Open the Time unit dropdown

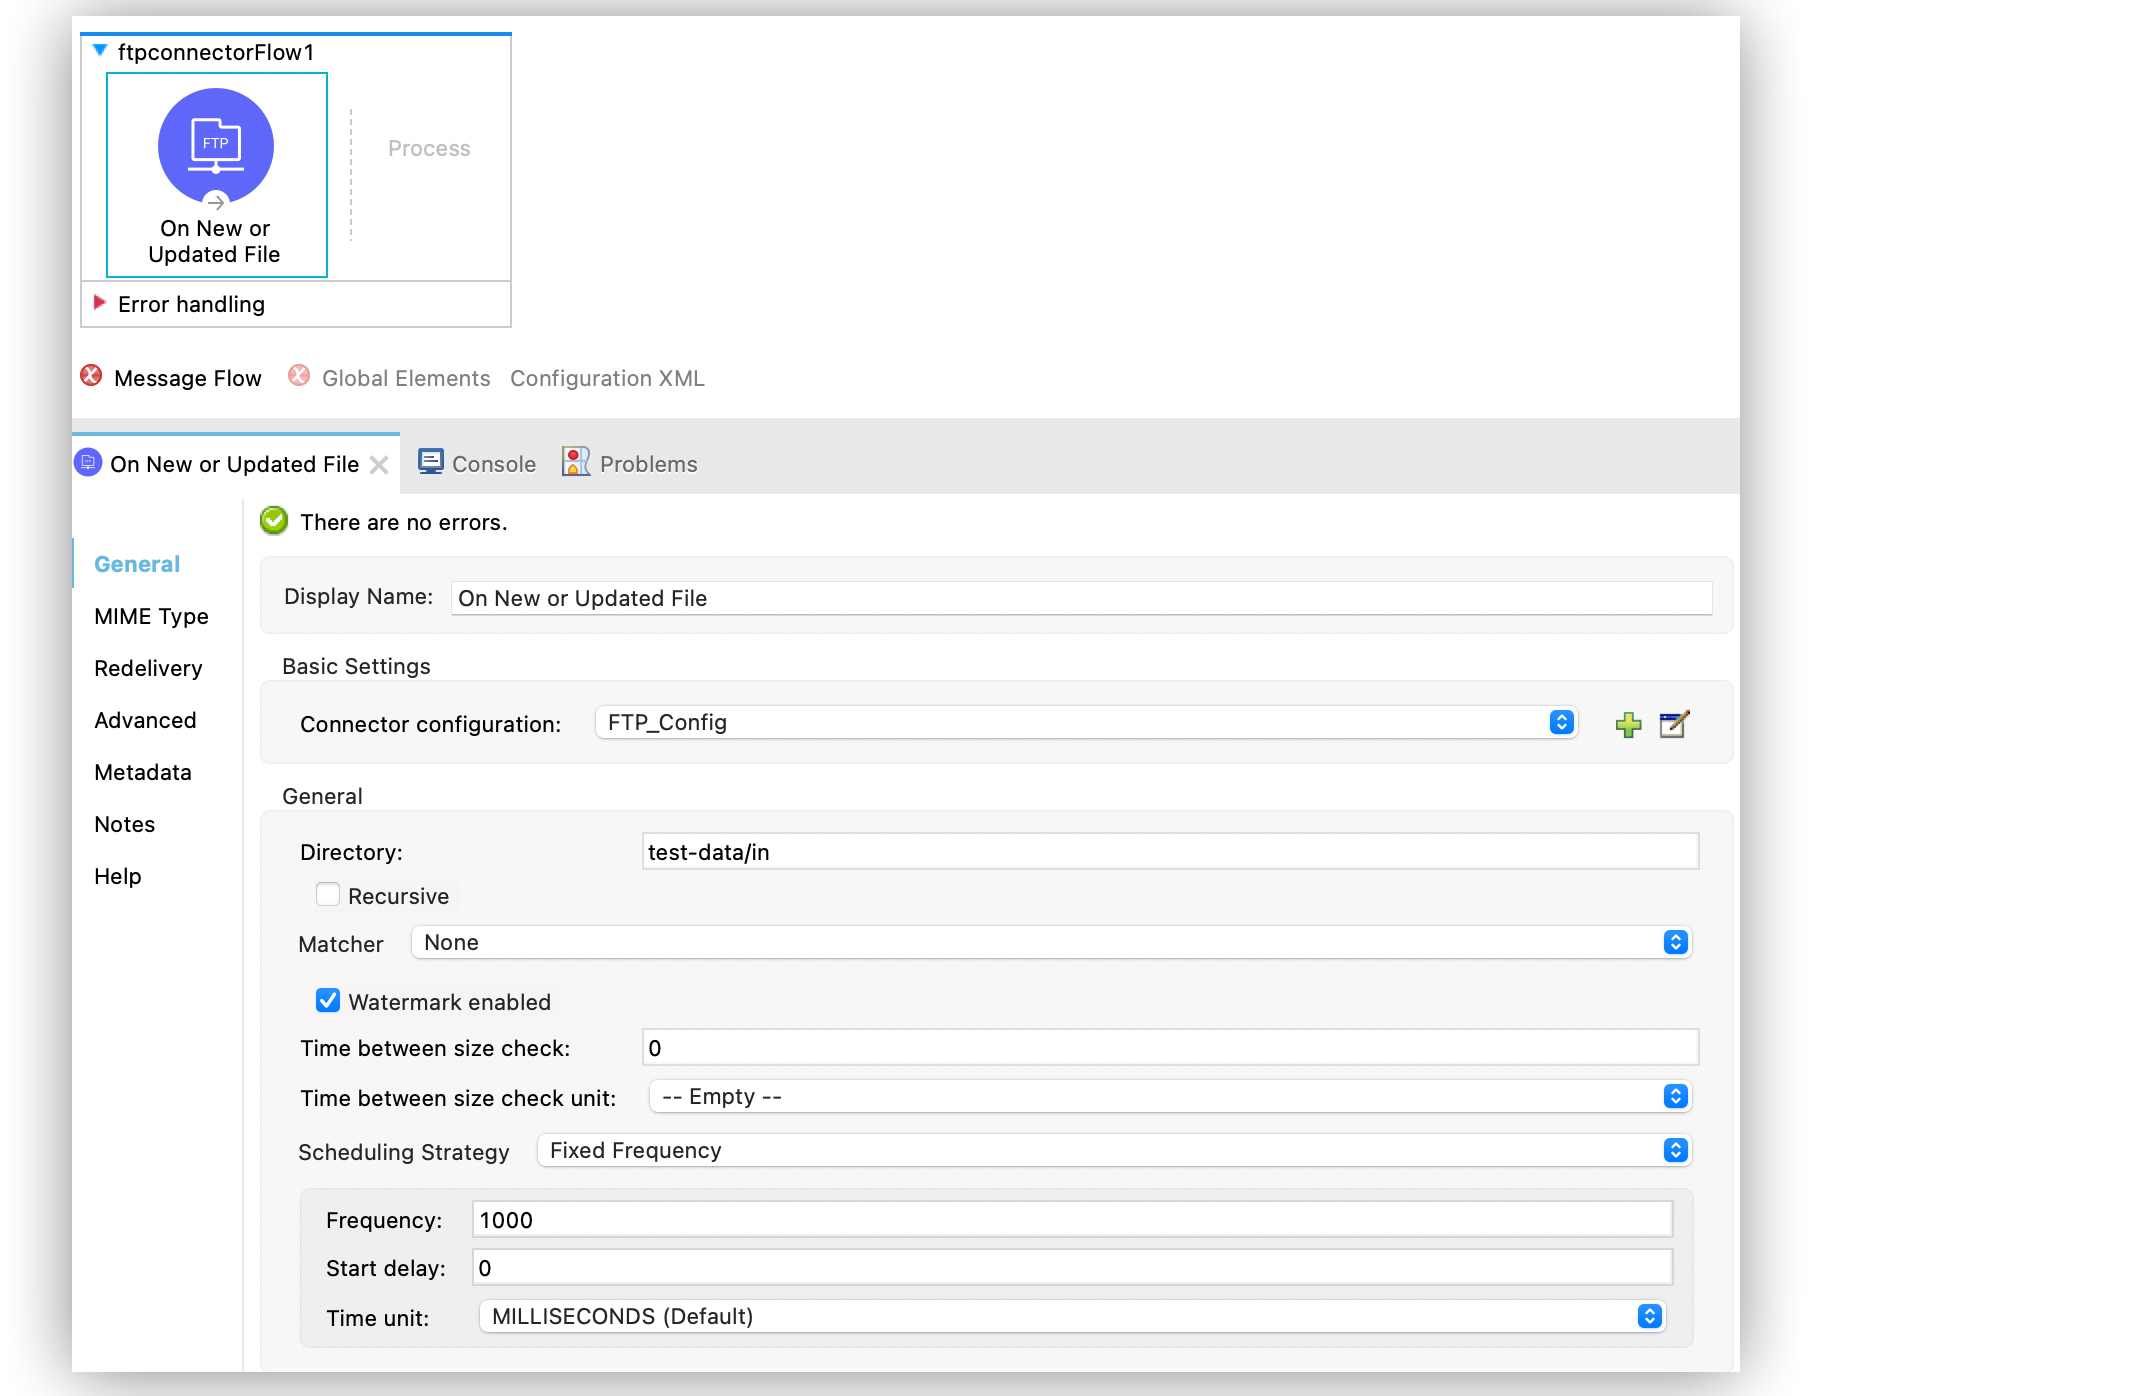pyautogui.click(x=1072, y=1316)
